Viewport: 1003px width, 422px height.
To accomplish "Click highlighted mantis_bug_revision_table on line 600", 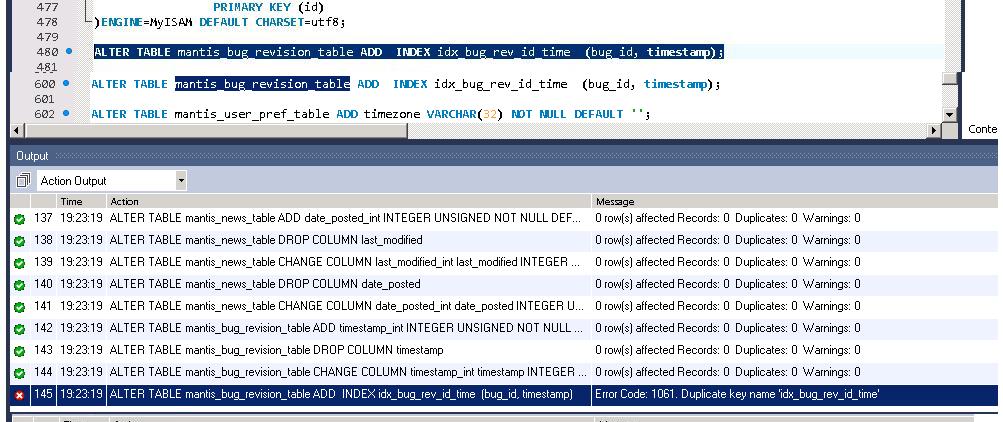I will 262,84.
